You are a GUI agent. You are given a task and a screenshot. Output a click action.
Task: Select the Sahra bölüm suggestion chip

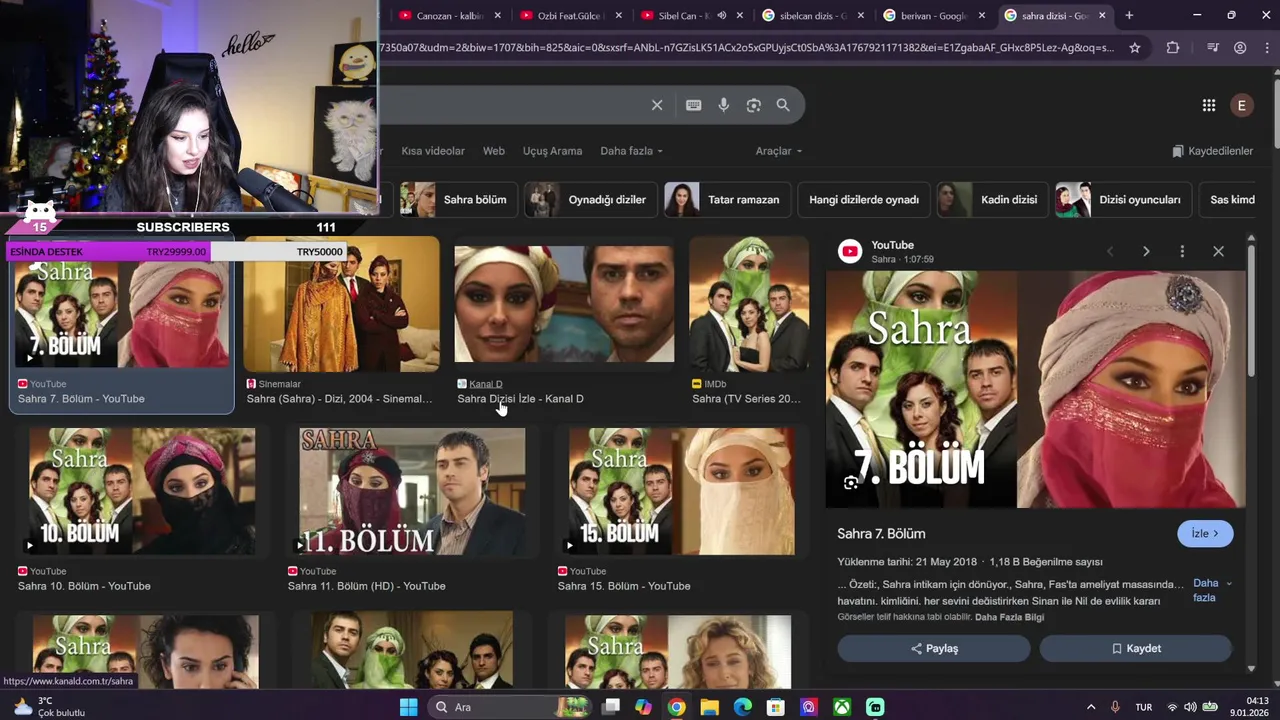coord(458,199)
